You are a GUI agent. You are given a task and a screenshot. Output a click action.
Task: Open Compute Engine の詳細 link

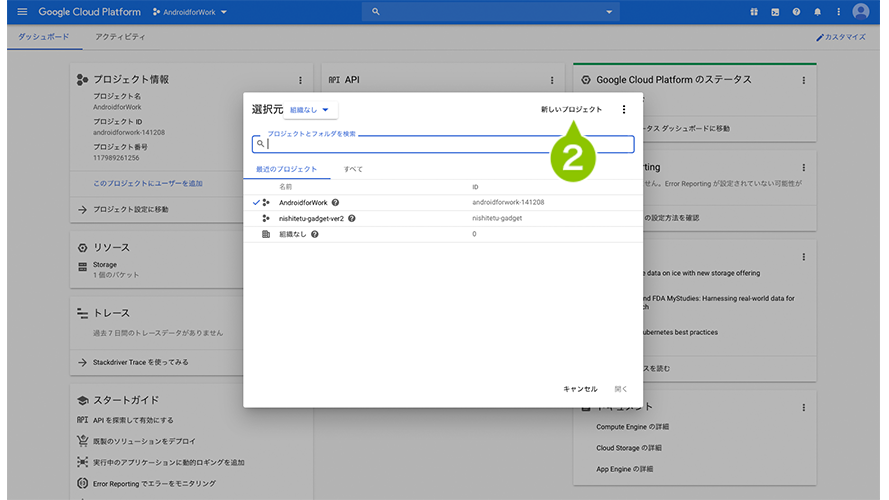632,427
